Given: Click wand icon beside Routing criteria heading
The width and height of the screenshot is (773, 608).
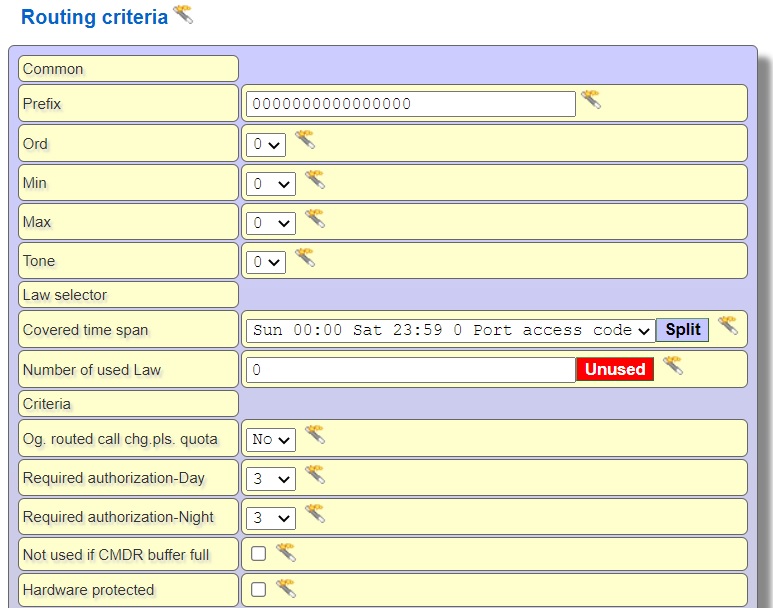Looking at the screenshot, I should 183,14.
